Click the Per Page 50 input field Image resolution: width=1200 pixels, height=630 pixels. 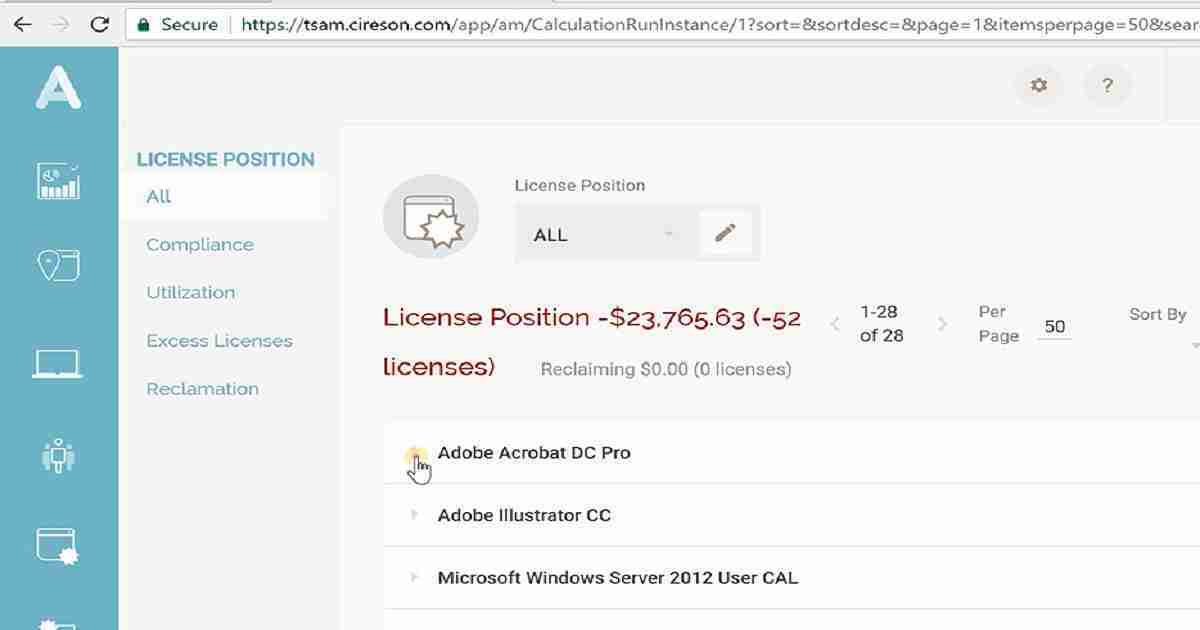pyautogui.click(x=1054, y=325)
